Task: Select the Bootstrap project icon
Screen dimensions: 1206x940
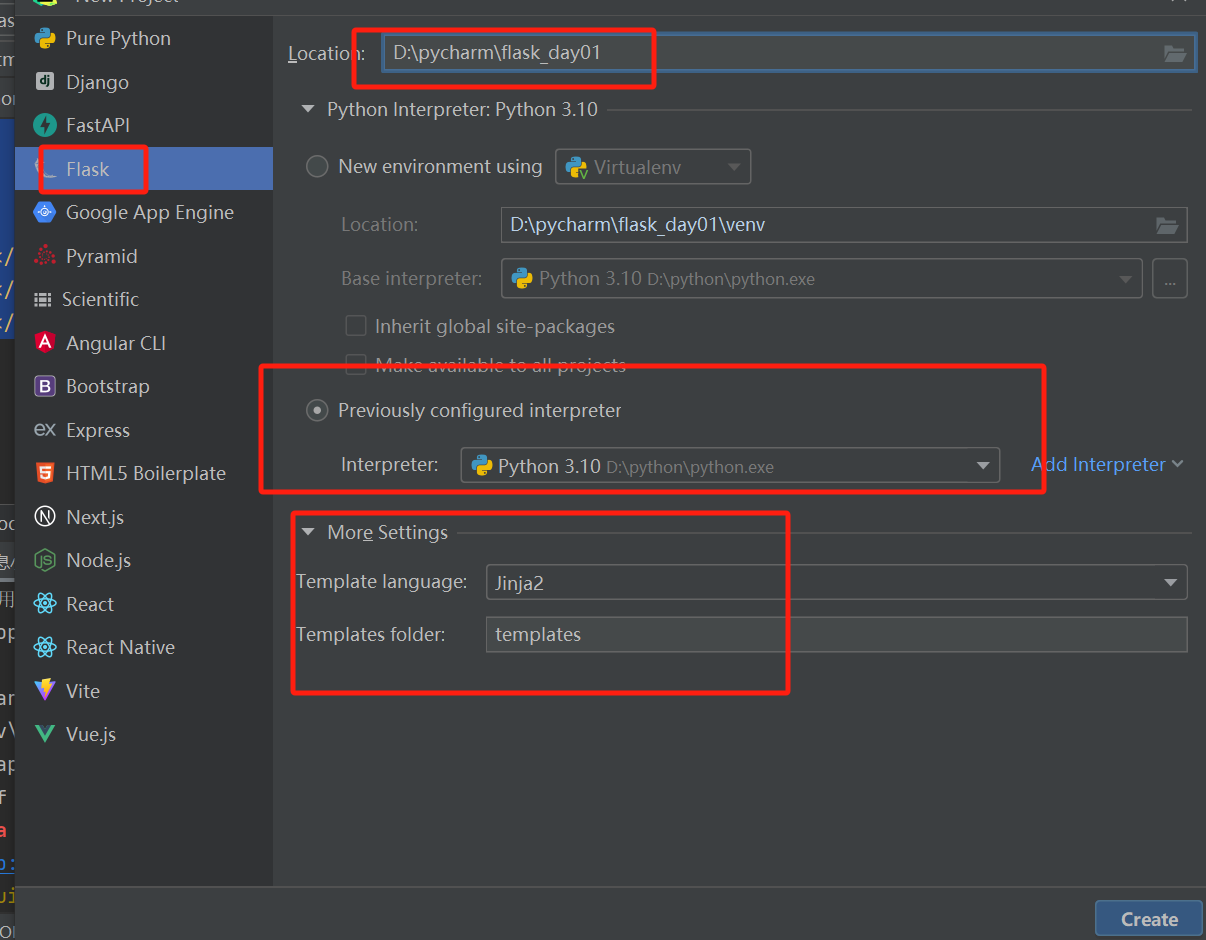Action: (45, 386)
